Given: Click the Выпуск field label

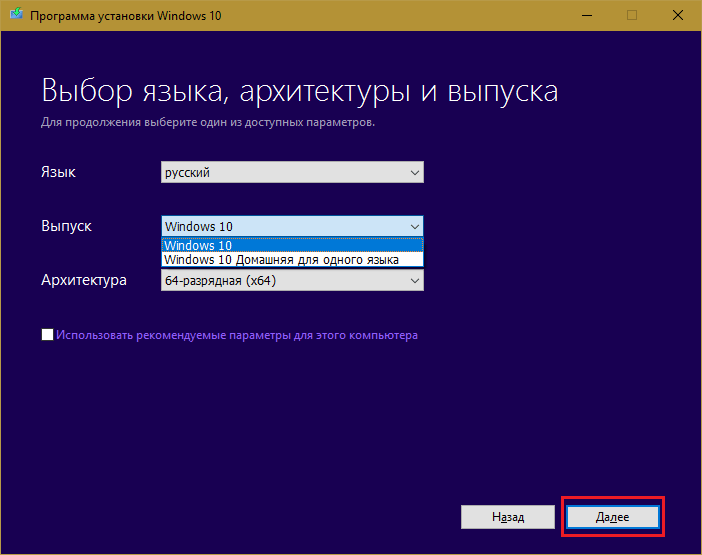Looking at the screenshot, I should [x=66, y=226].
